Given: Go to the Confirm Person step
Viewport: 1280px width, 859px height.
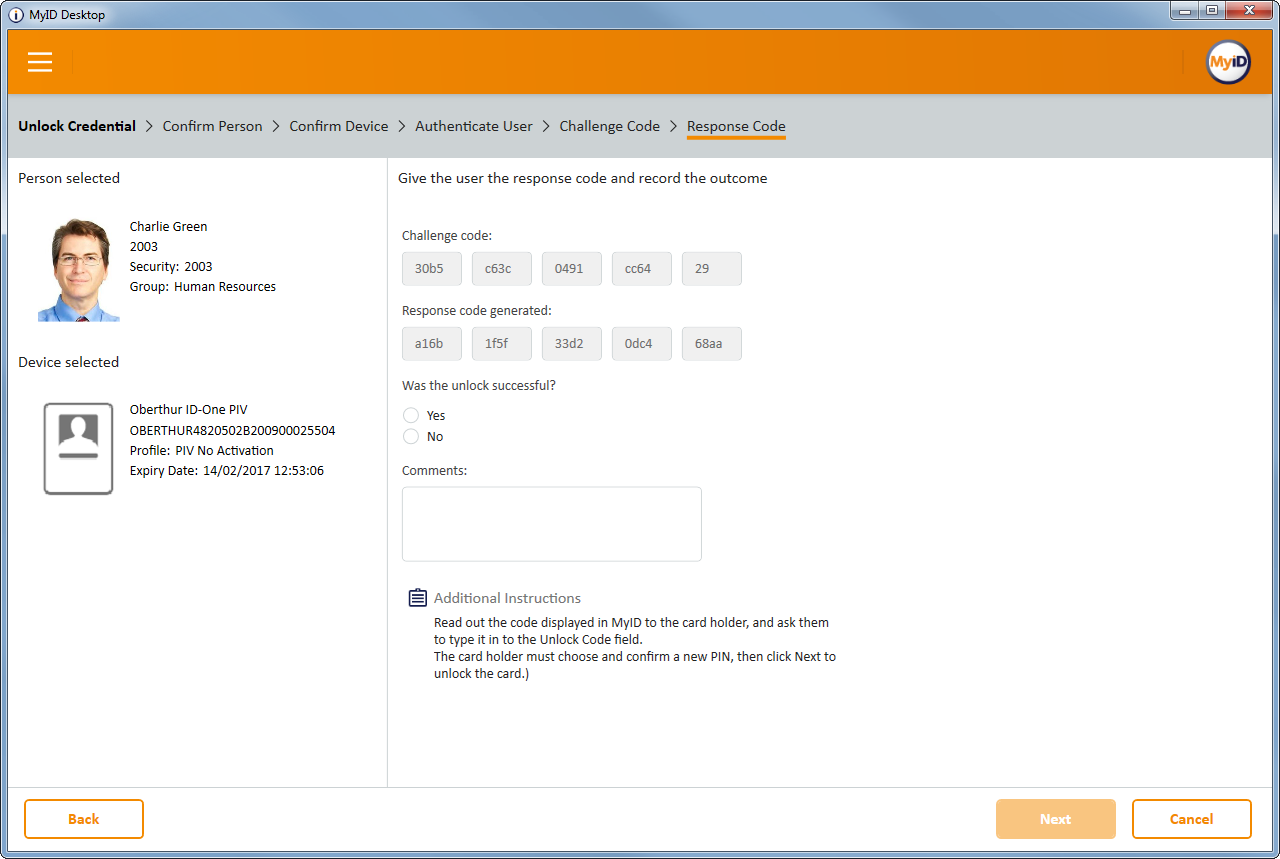Looking at the screenshot, I should pyautogui.click(x=212, y=126).
